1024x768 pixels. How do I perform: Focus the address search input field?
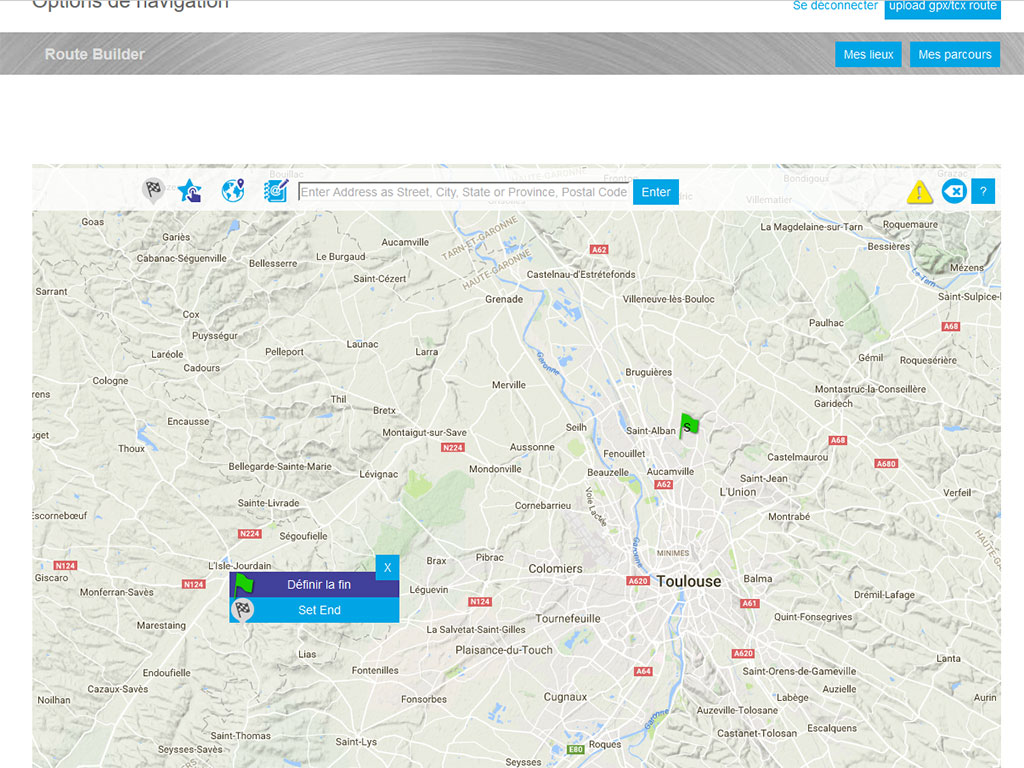click(x=464, y=192)
